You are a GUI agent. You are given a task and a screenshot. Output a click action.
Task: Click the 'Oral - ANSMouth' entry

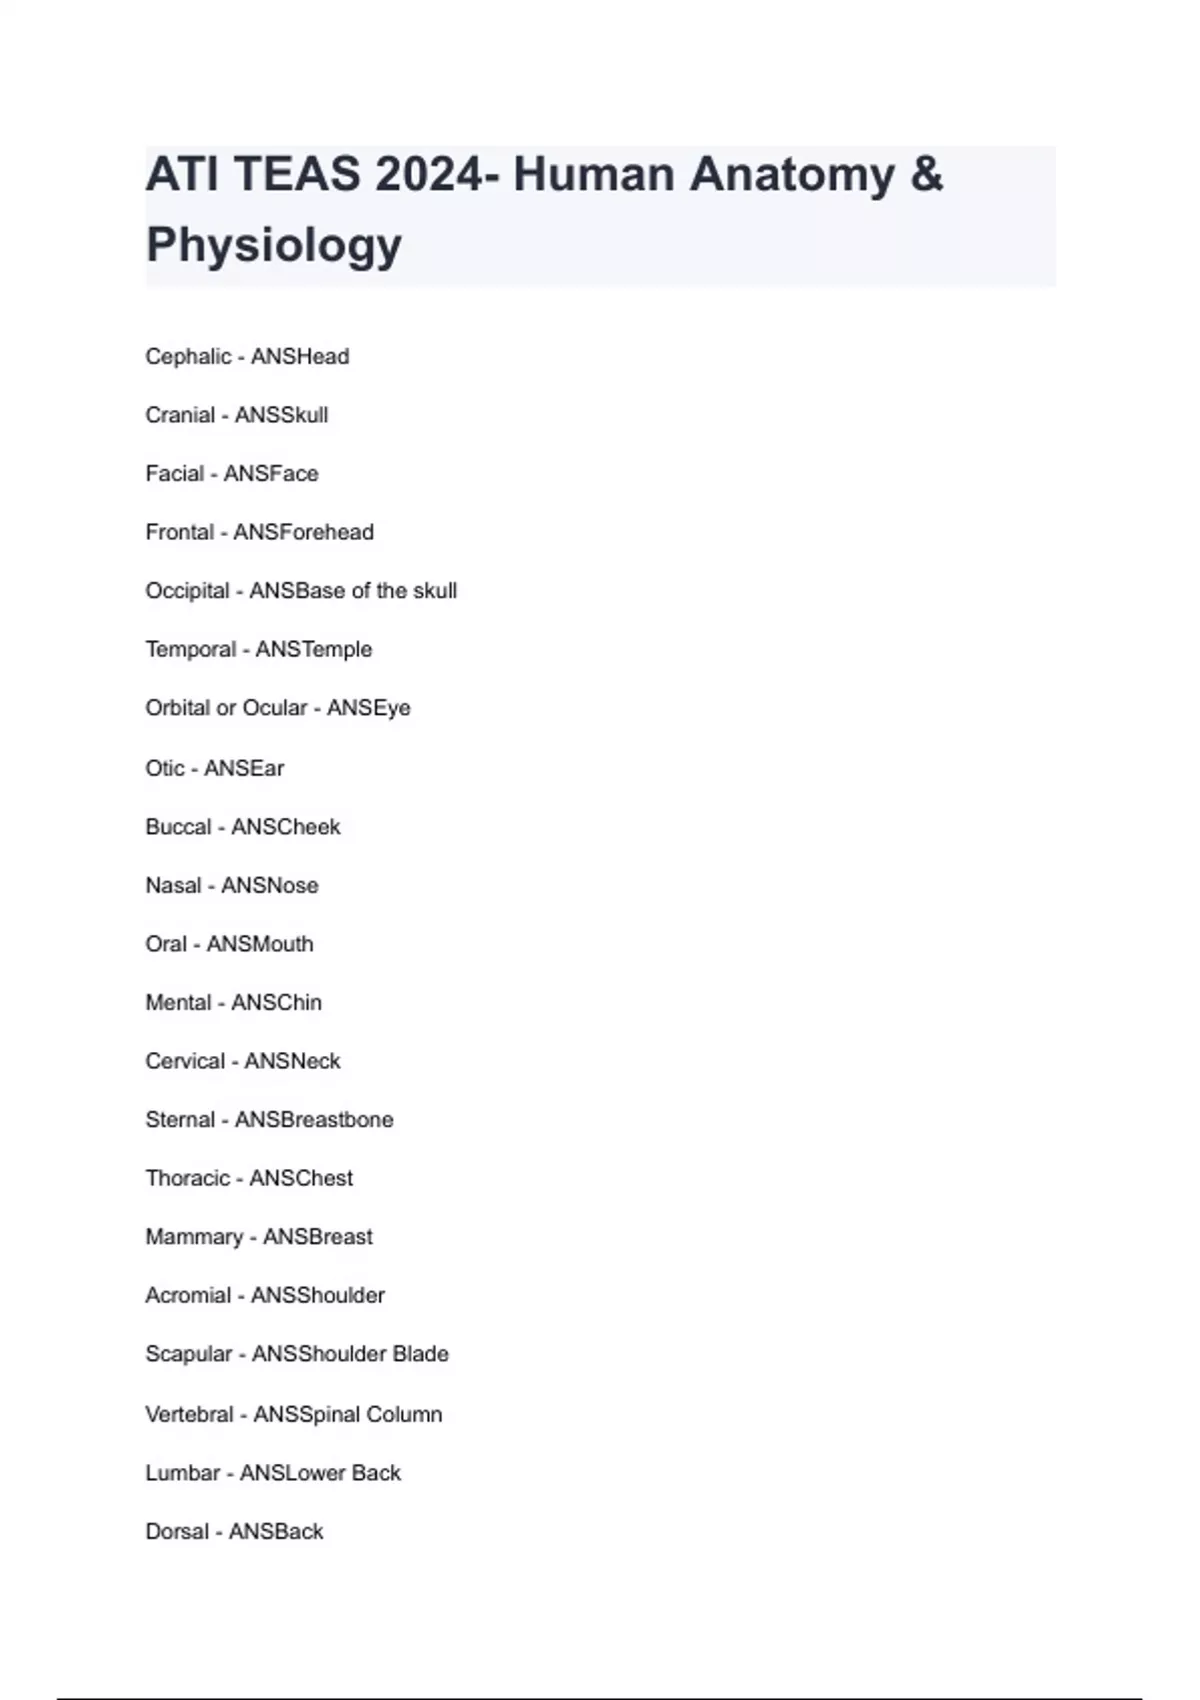[229, 944]
